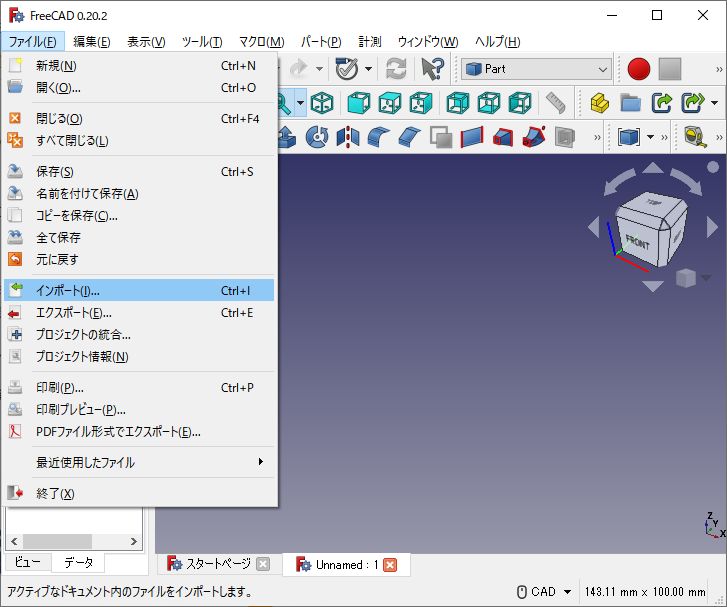
Task: Click the 143.11 mm x 100.00 mm dimension readout
Action: pyautogui.click(x=645, y=592)
